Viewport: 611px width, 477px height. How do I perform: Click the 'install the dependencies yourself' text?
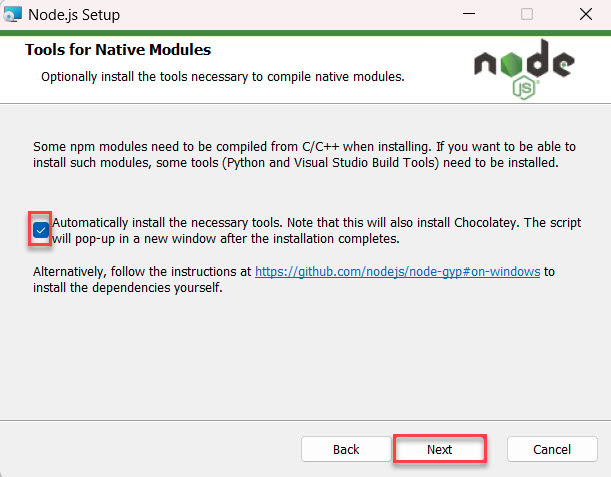pos(128,288)
